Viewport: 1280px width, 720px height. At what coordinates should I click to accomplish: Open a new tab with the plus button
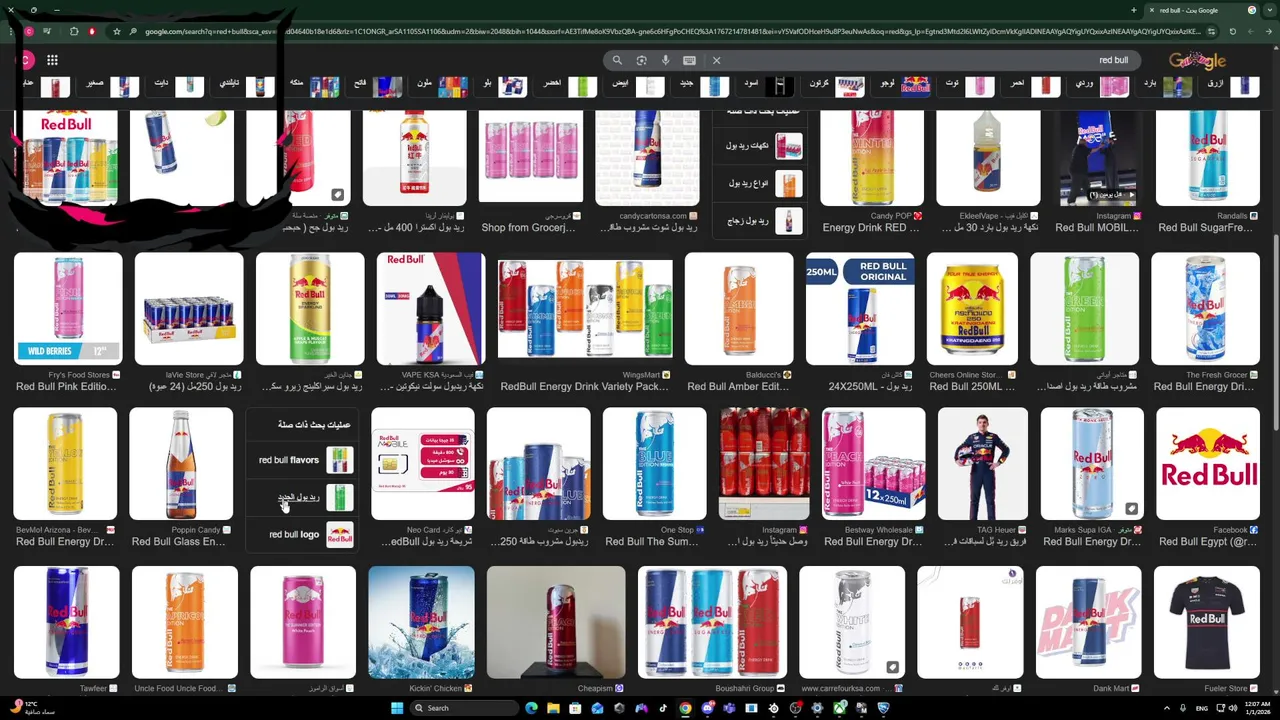[1133, 10]
